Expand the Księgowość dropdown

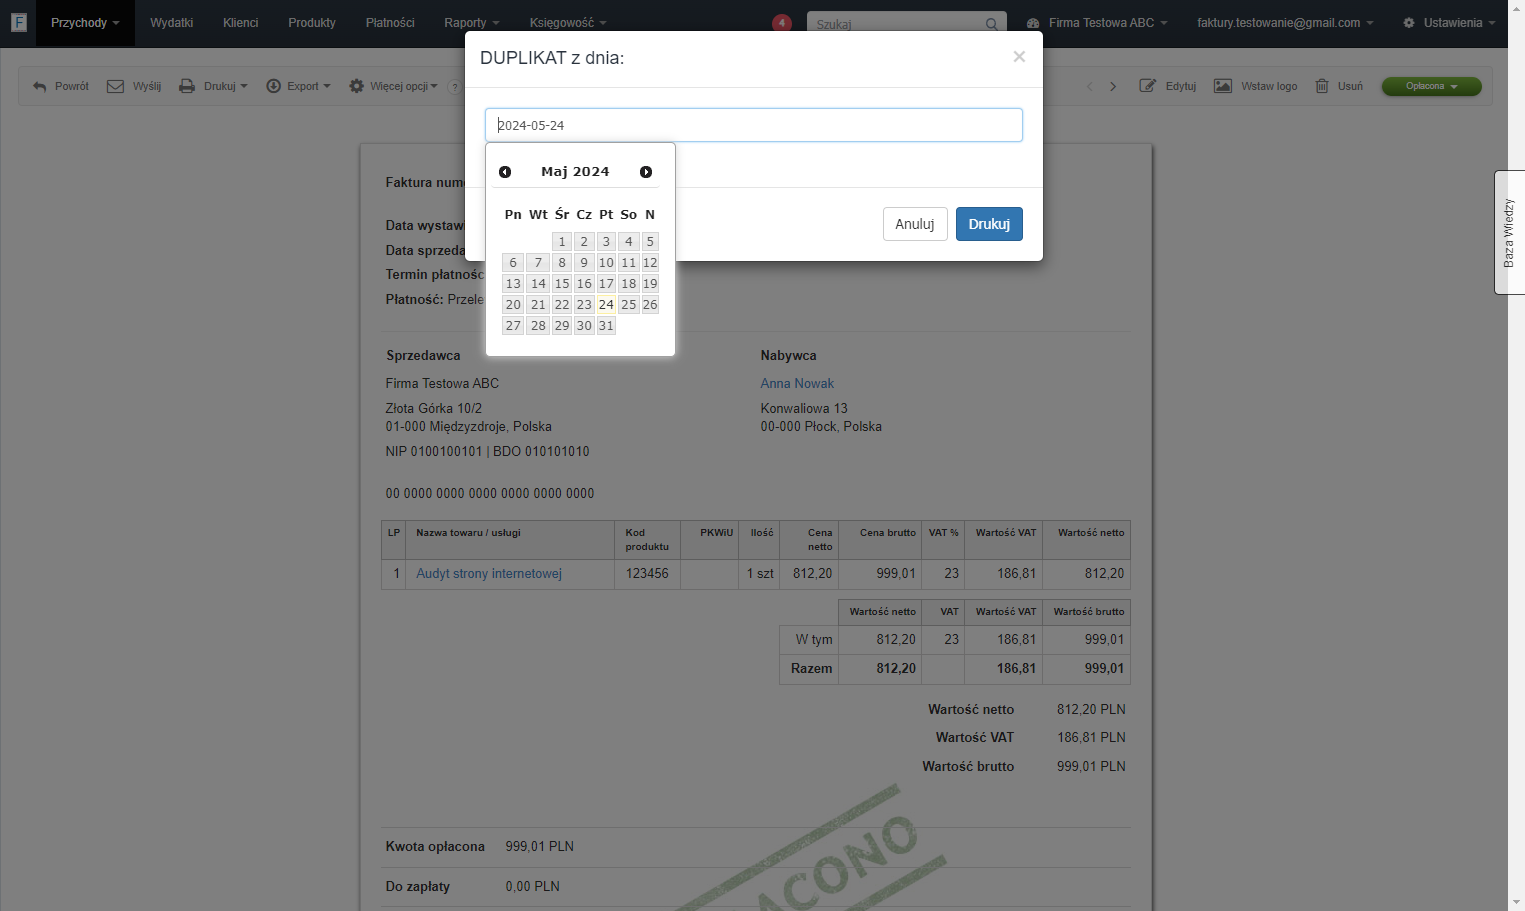(568, 23)
